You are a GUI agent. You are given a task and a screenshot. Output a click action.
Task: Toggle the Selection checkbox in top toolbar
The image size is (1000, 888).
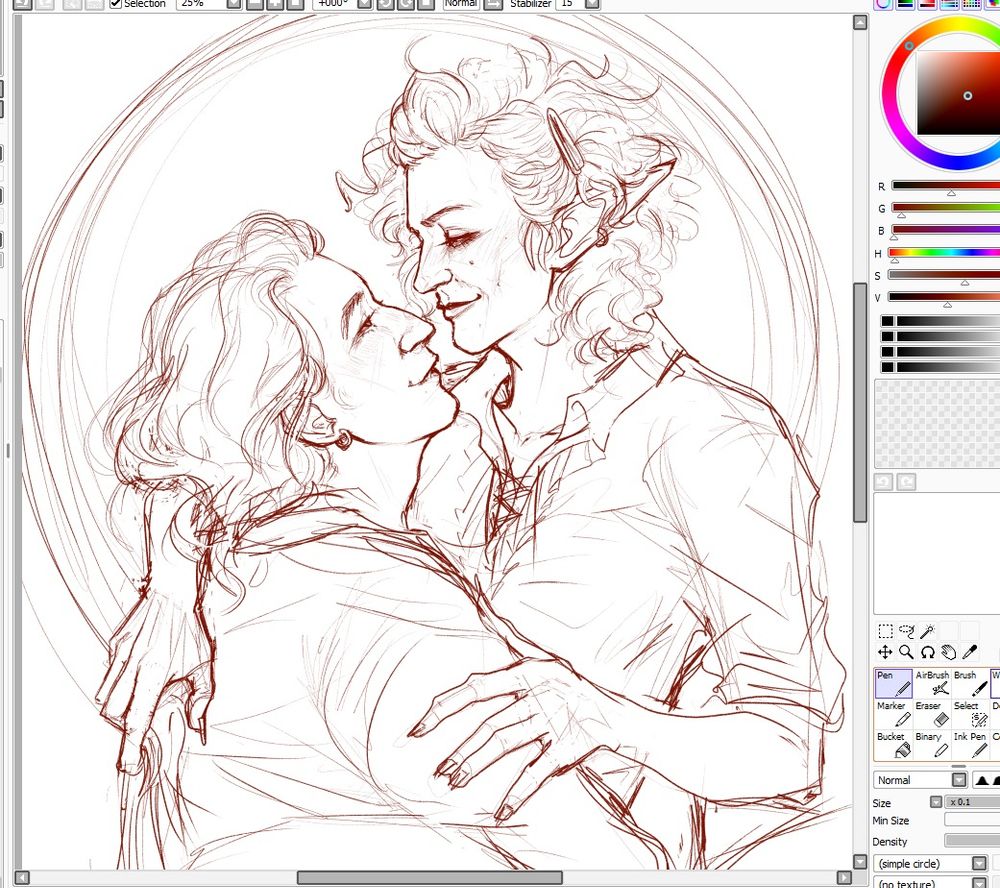tap(116, 3)
